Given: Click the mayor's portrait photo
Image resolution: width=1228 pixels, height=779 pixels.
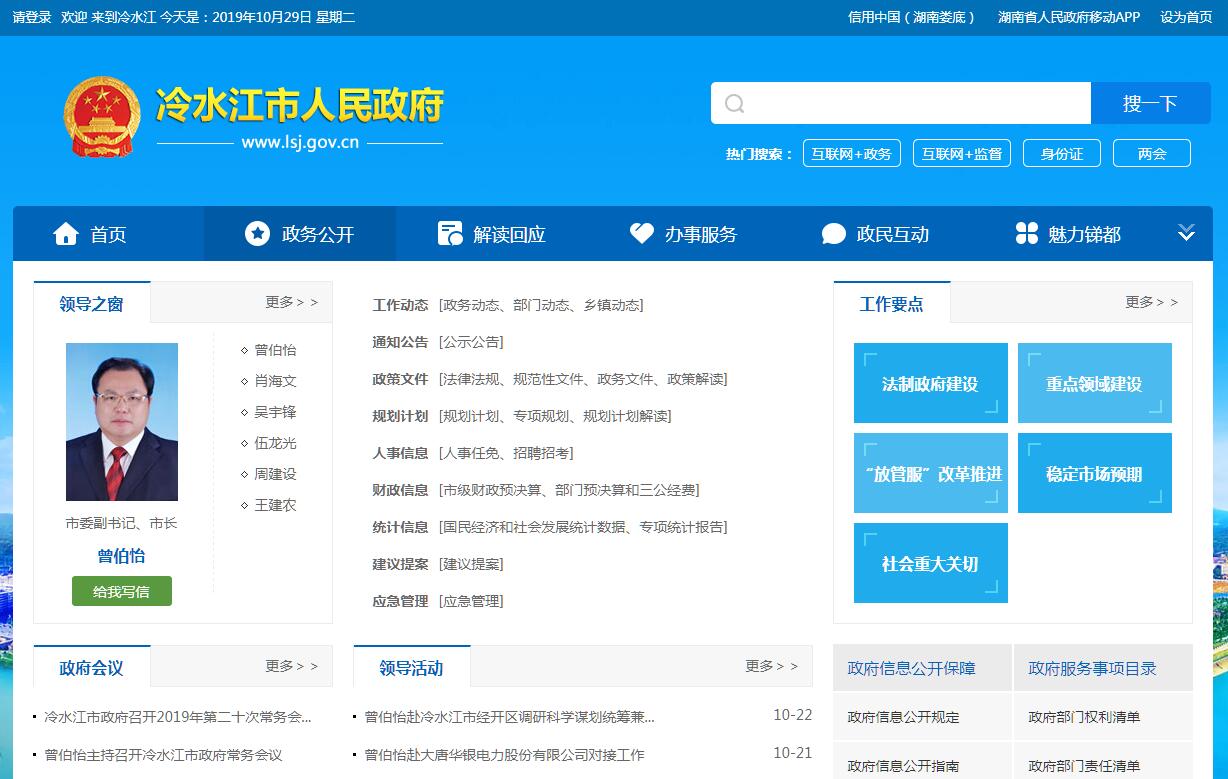Looking at the screenshot, I should click(122, 422).
